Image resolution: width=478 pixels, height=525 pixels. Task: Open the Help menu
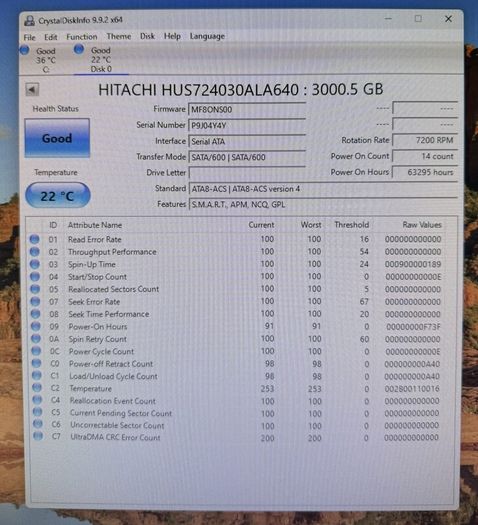172,36
